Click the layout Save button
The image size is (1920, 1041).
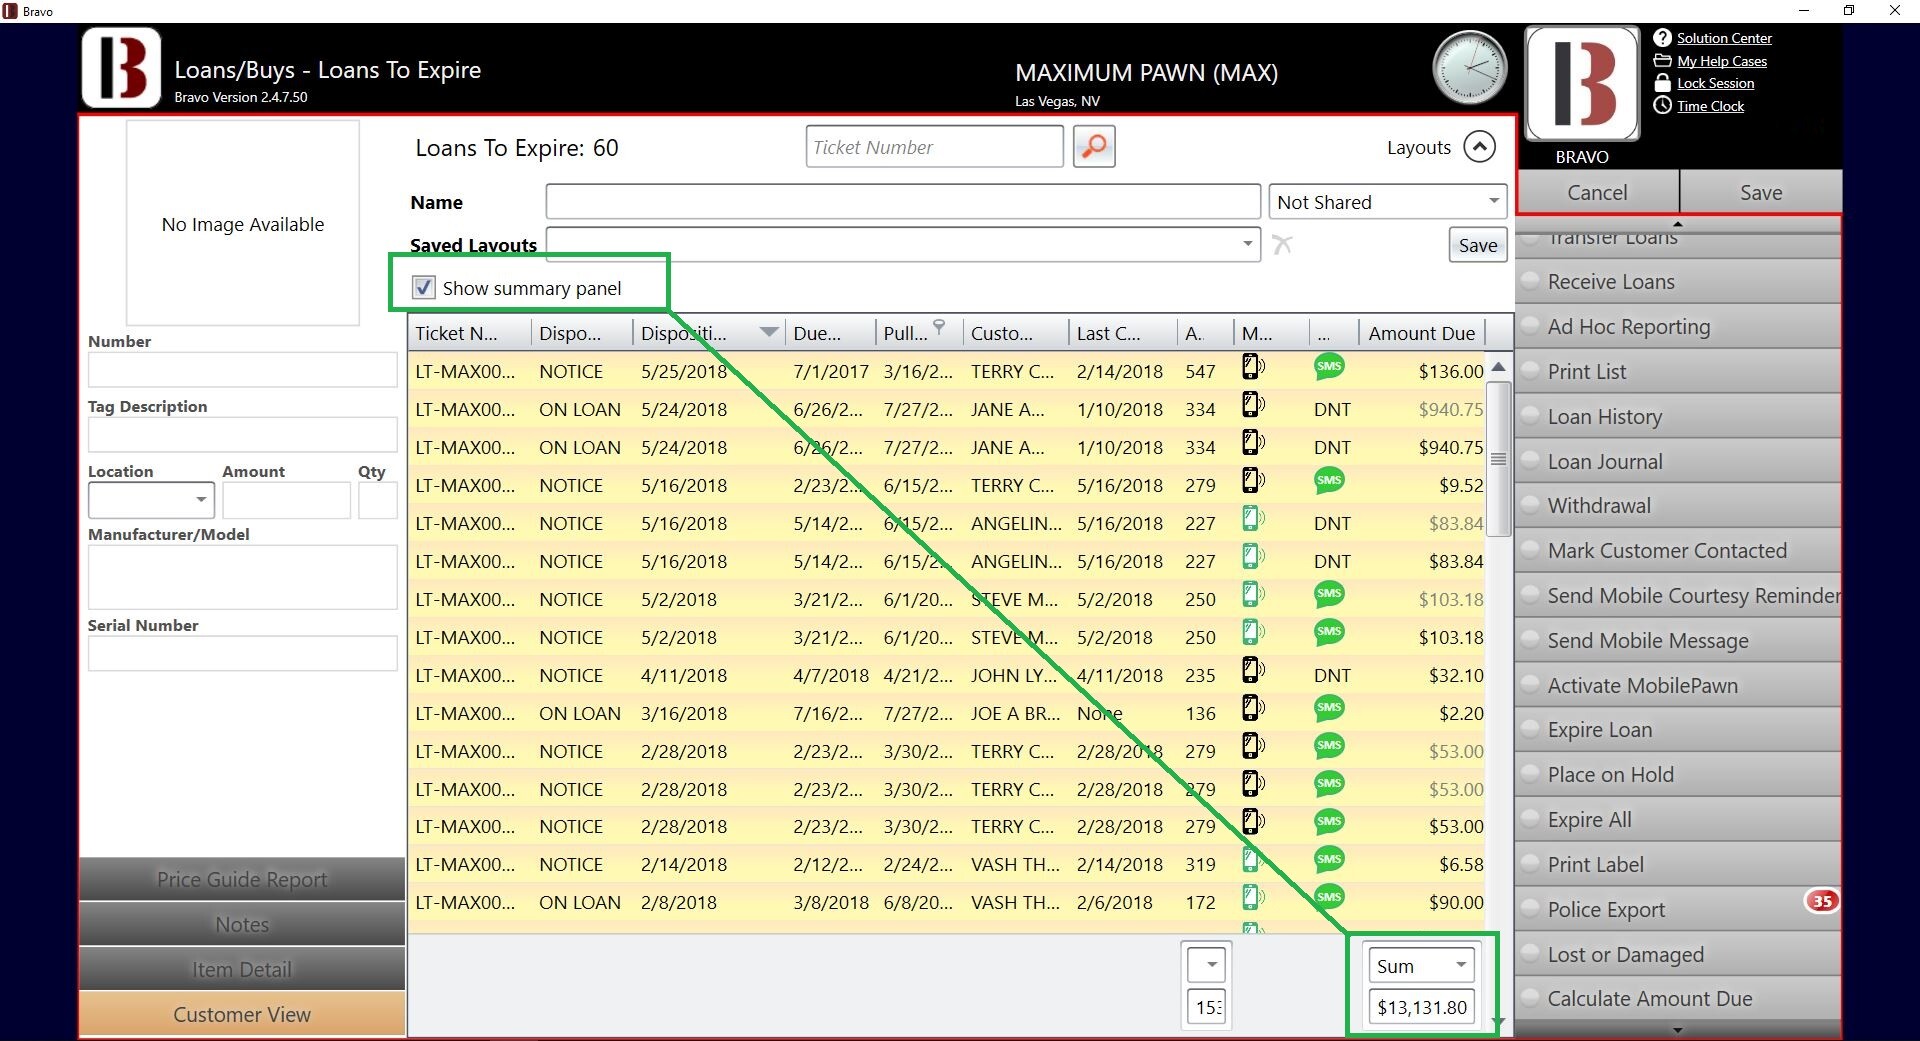tap(1477, 245)
